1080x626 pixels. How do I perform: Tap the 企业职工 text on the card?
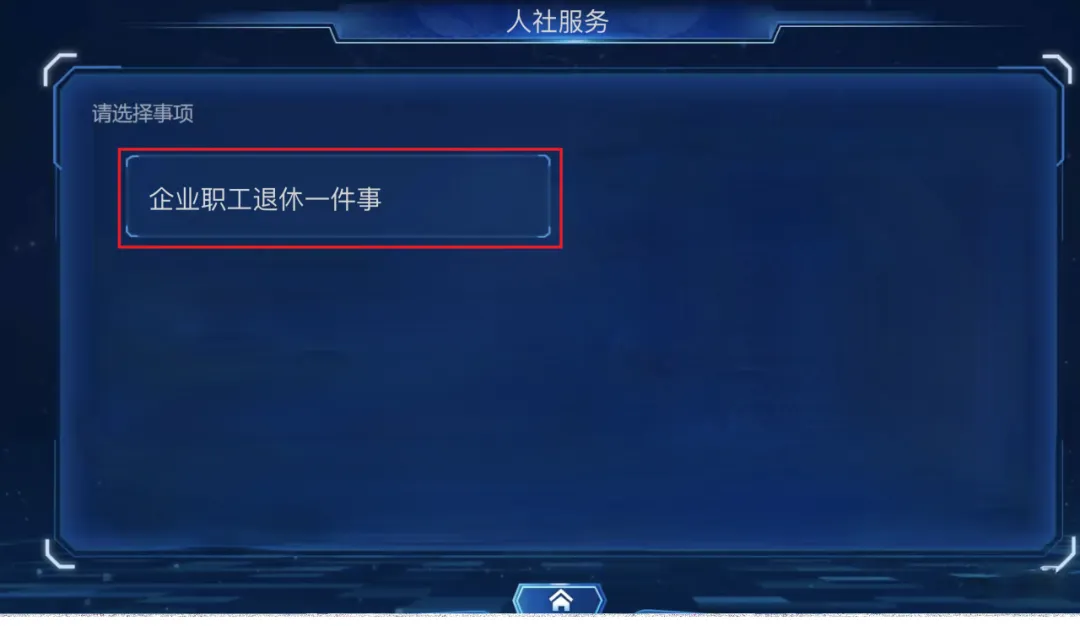point(200,199)
